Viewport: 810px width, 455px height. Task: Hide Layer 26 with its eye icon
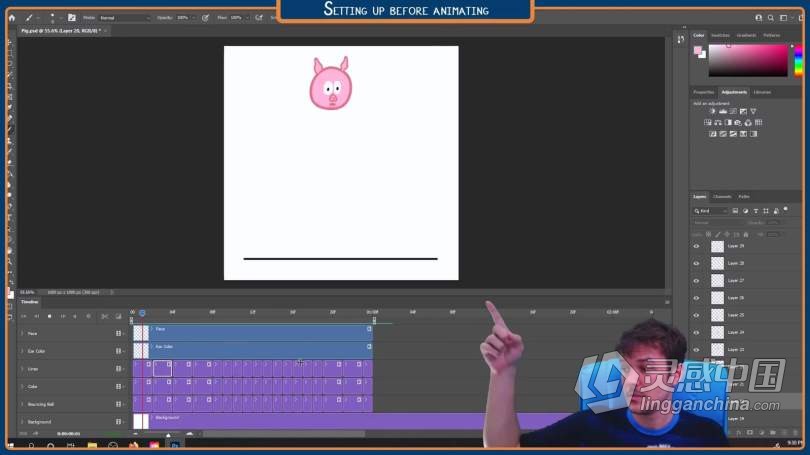696,298
